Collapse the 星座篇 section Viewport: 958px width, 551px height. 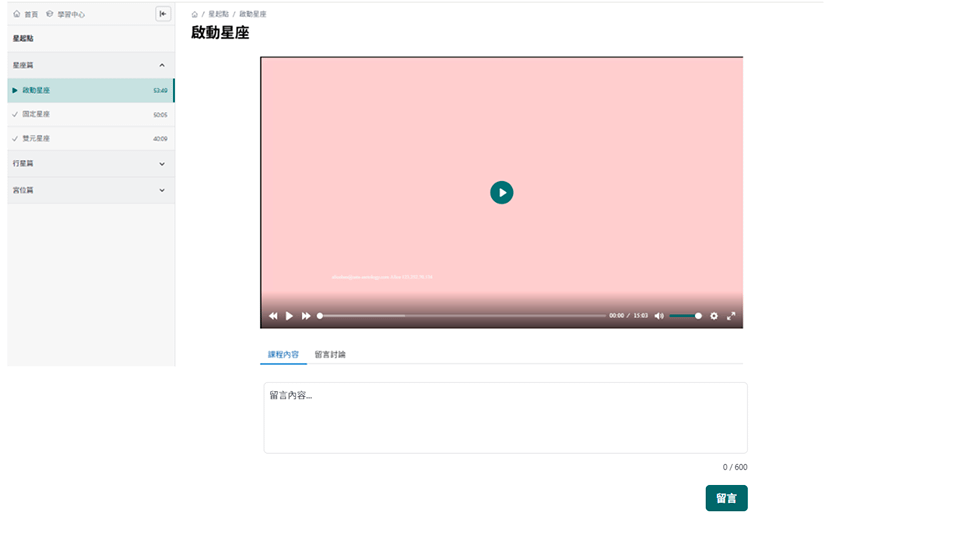[162, 65]
